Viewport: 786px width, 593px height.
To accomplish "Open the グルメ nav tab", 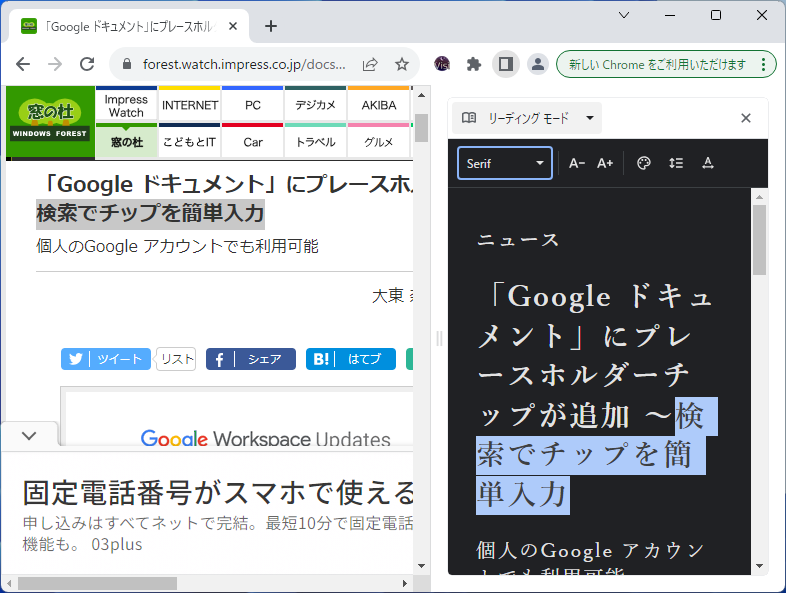I will pyautogui.click(x=378, y=141).
